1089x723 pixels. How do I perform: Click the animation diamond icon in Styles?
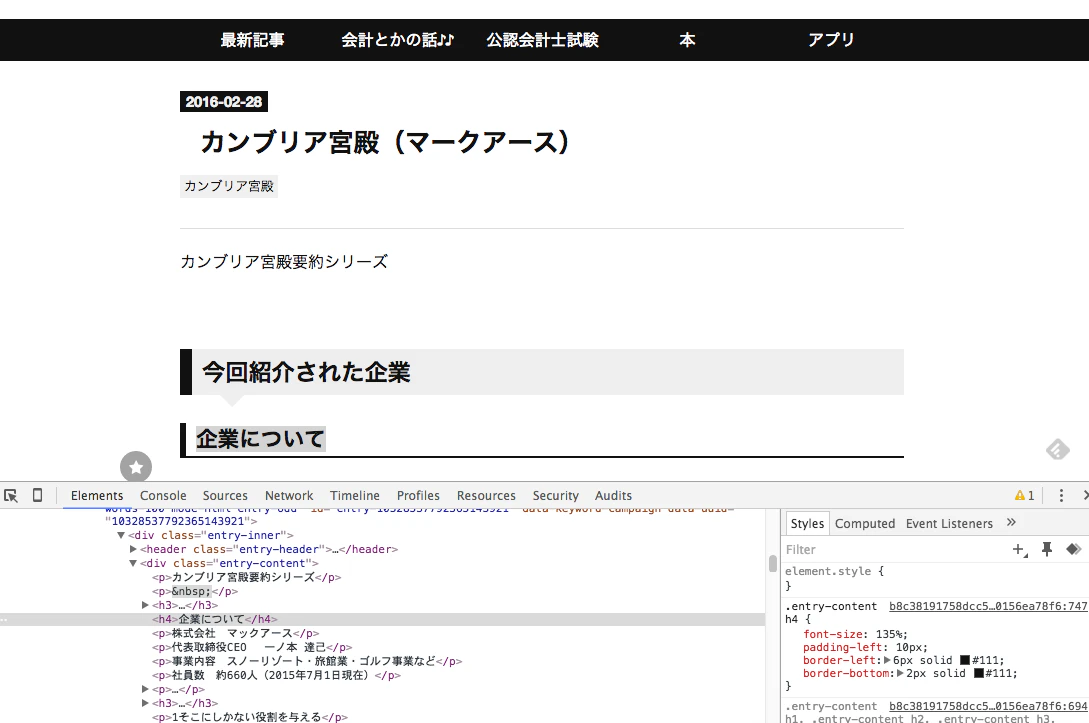pyautogui.click(x=1073, y=549)
